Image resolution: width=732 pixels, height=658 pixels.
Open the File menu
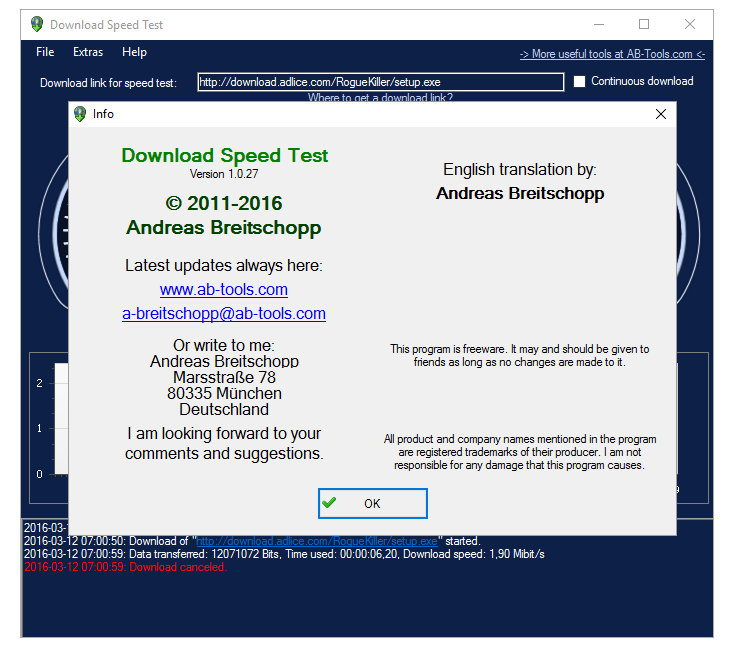coord(45,52)
